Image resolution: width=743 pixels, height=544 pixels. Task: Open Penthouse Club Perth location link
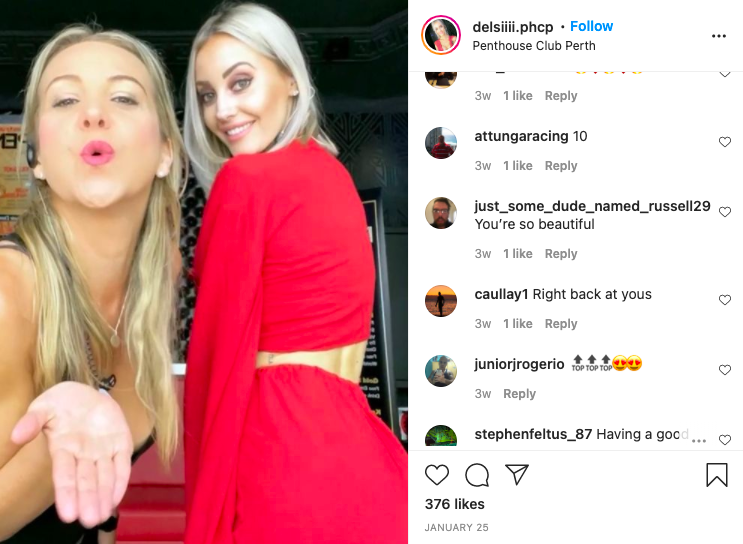click(x=534, y=45)
